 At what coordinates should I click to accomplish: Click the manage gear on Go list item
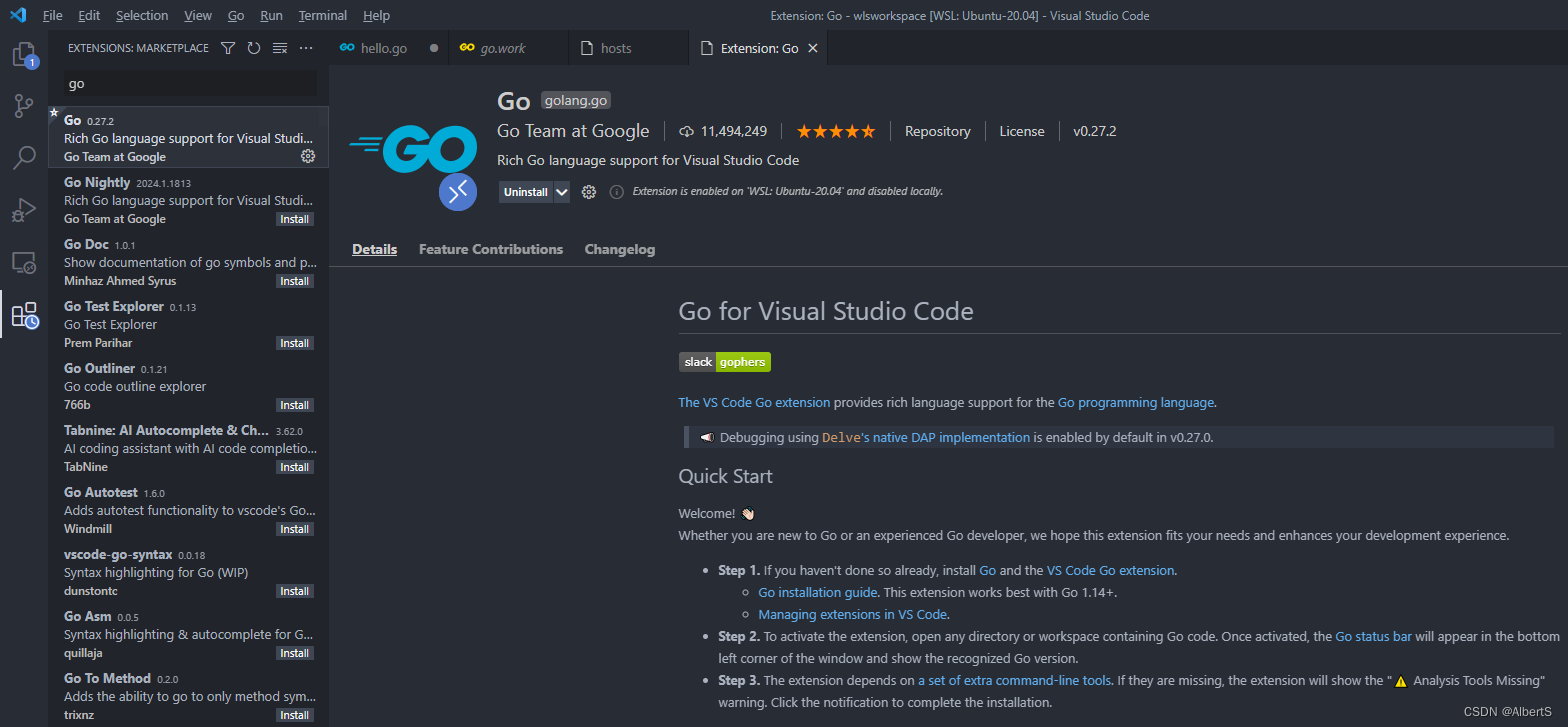pos(308,156)
